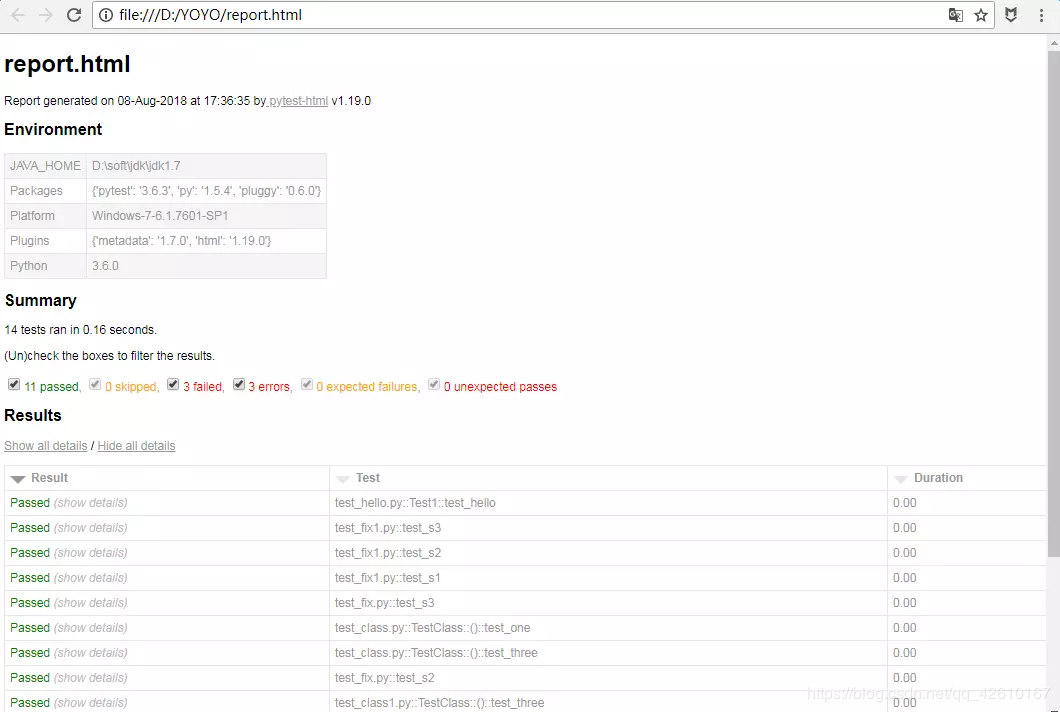Reload the report page

74,15
